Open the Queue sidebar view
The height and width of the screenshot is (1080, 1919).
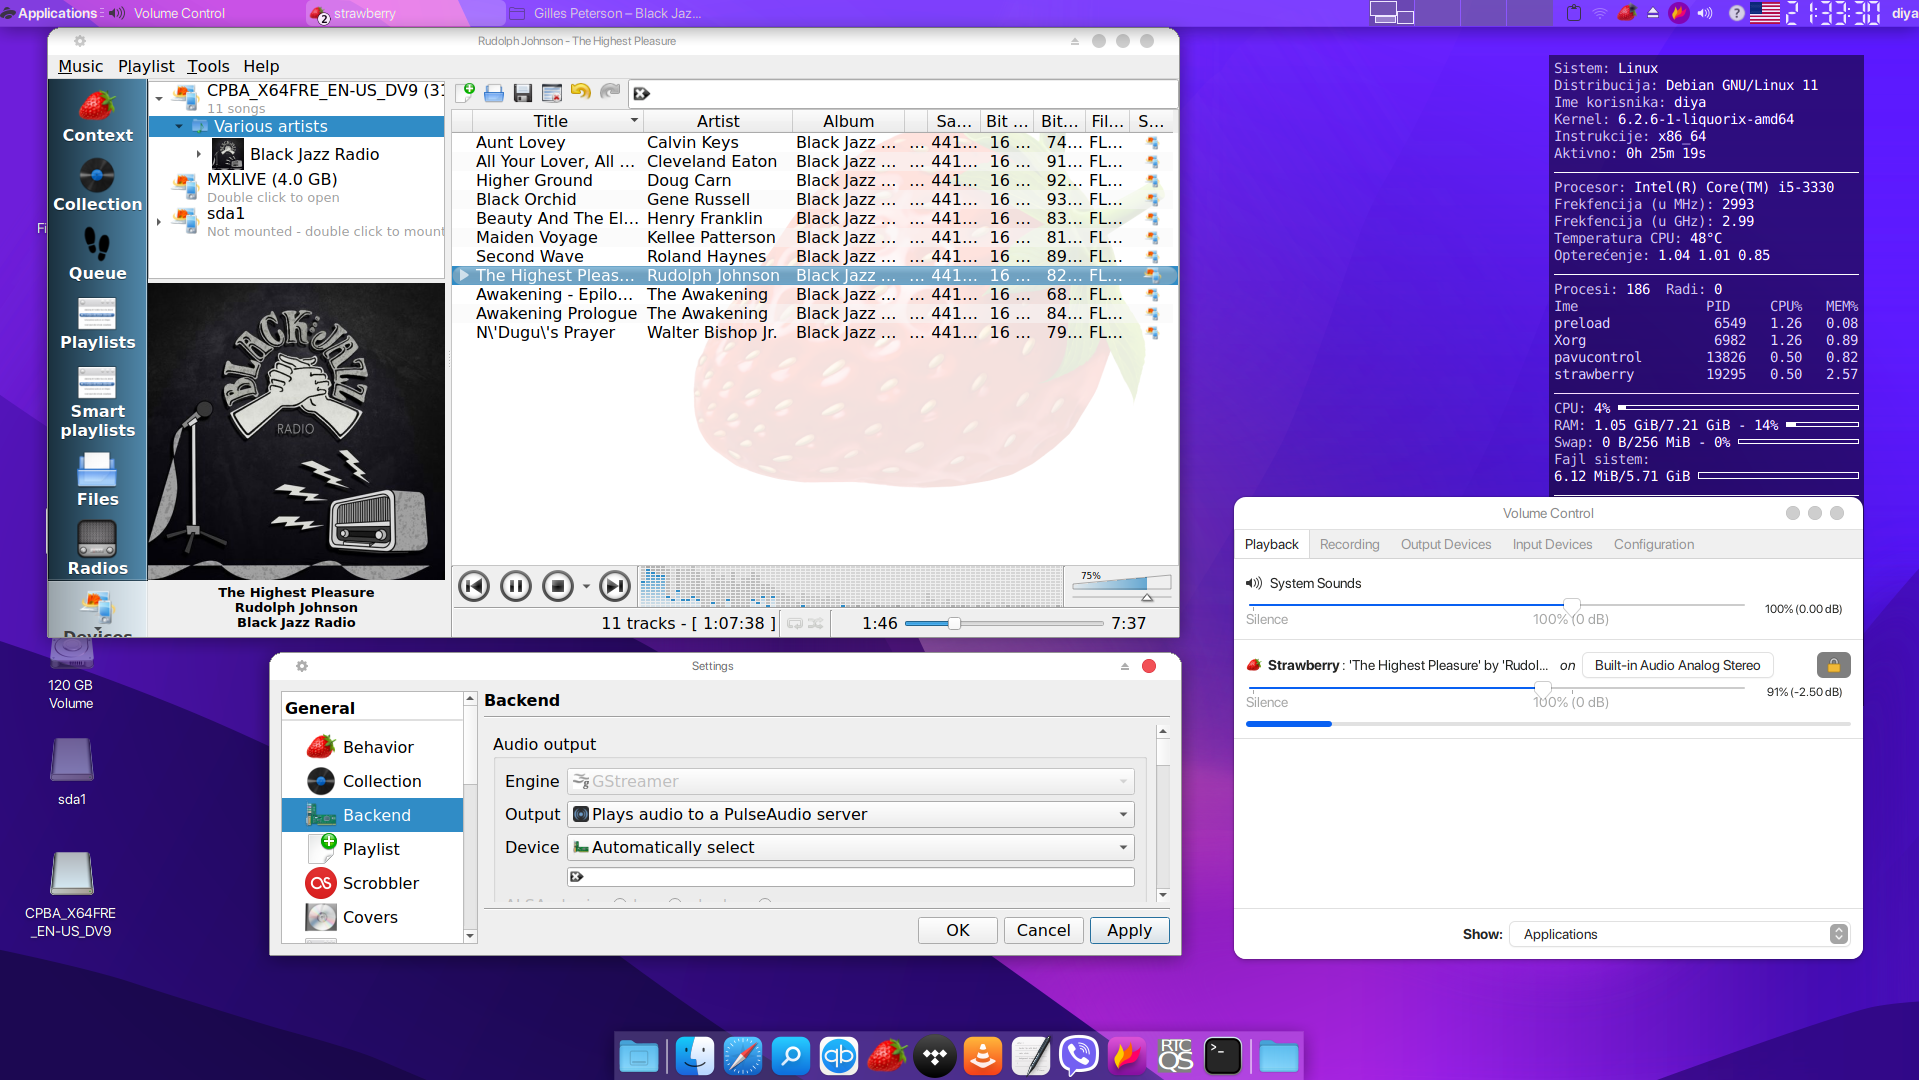[x=97, y=255]
